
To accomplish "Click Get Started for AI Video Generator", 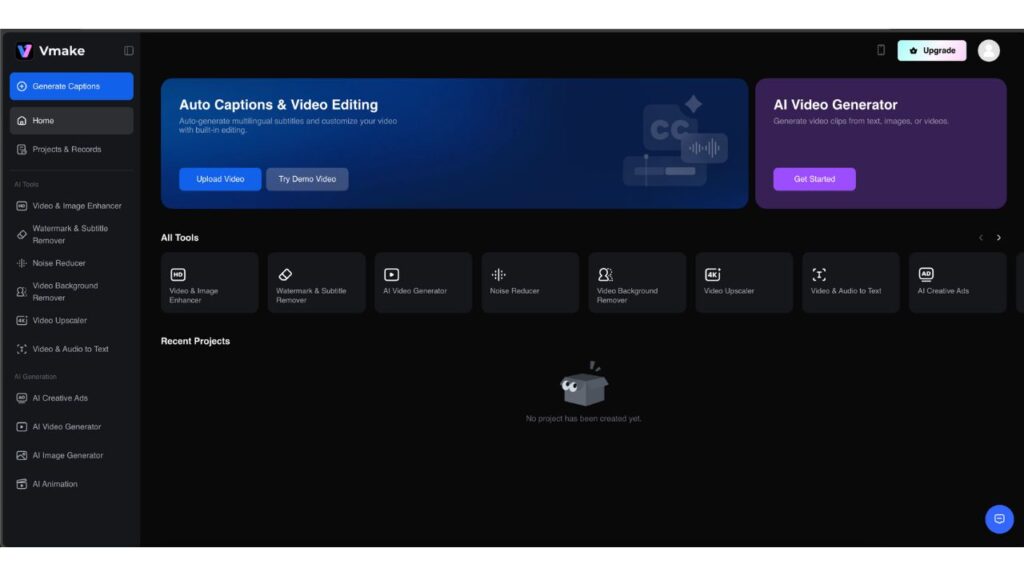I will click(814, 179).
